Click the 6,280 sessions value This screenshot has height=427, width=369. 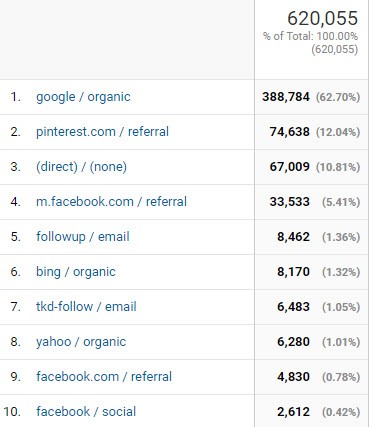293,342
